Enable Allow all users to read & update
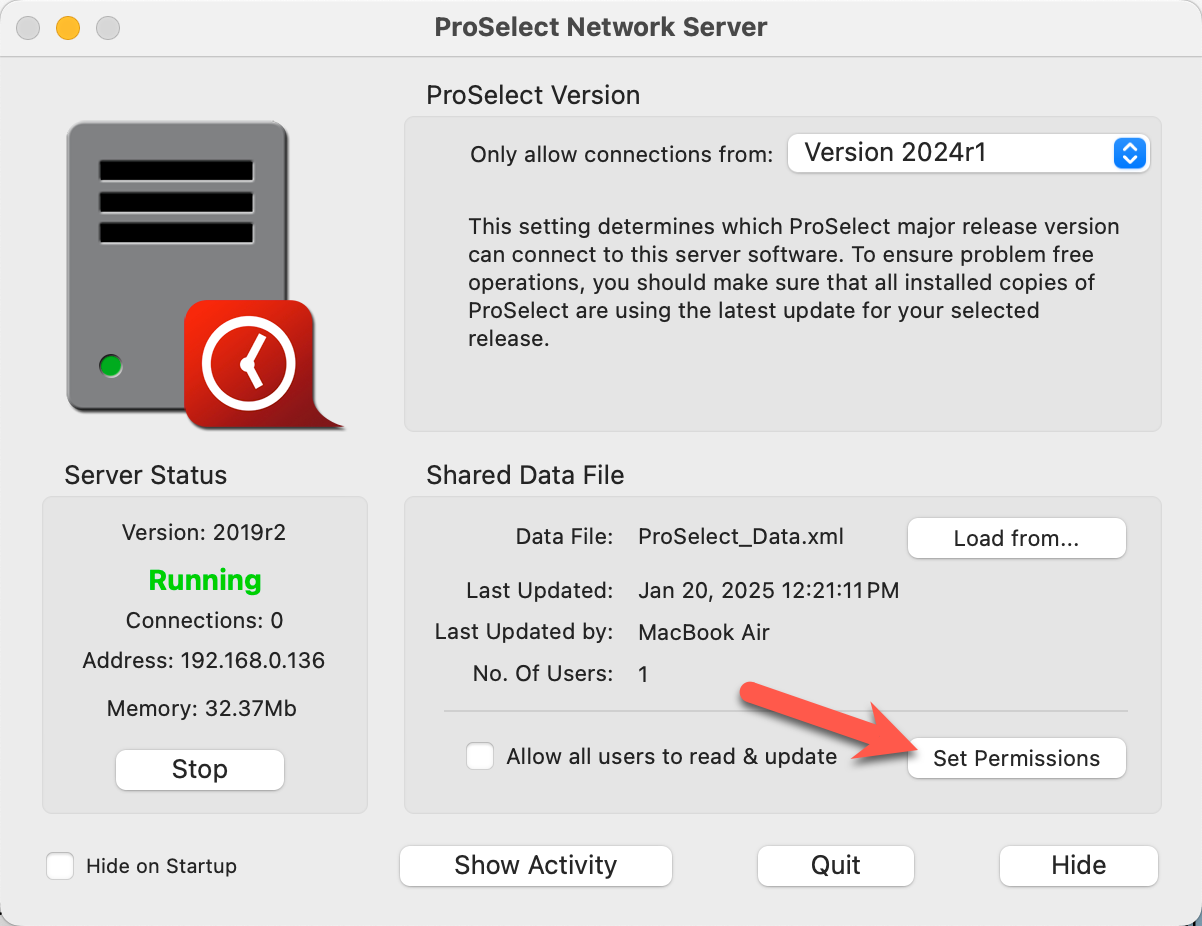 pos(480,756)
